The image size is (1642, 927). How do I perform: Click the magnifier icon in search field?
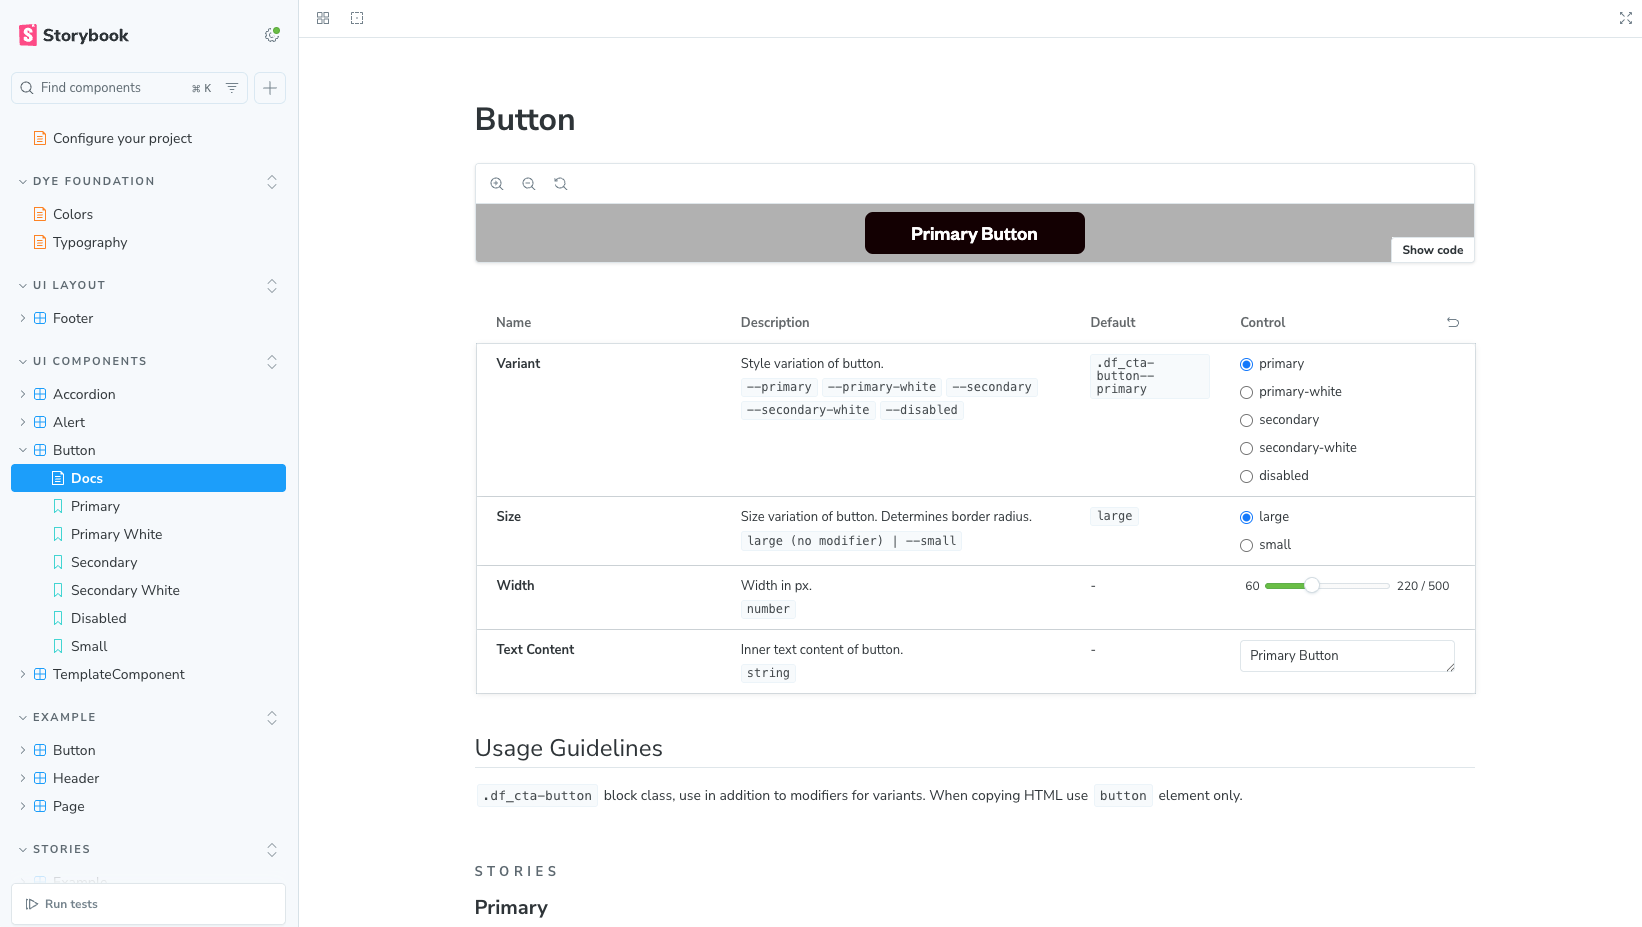tap(27, 88)
